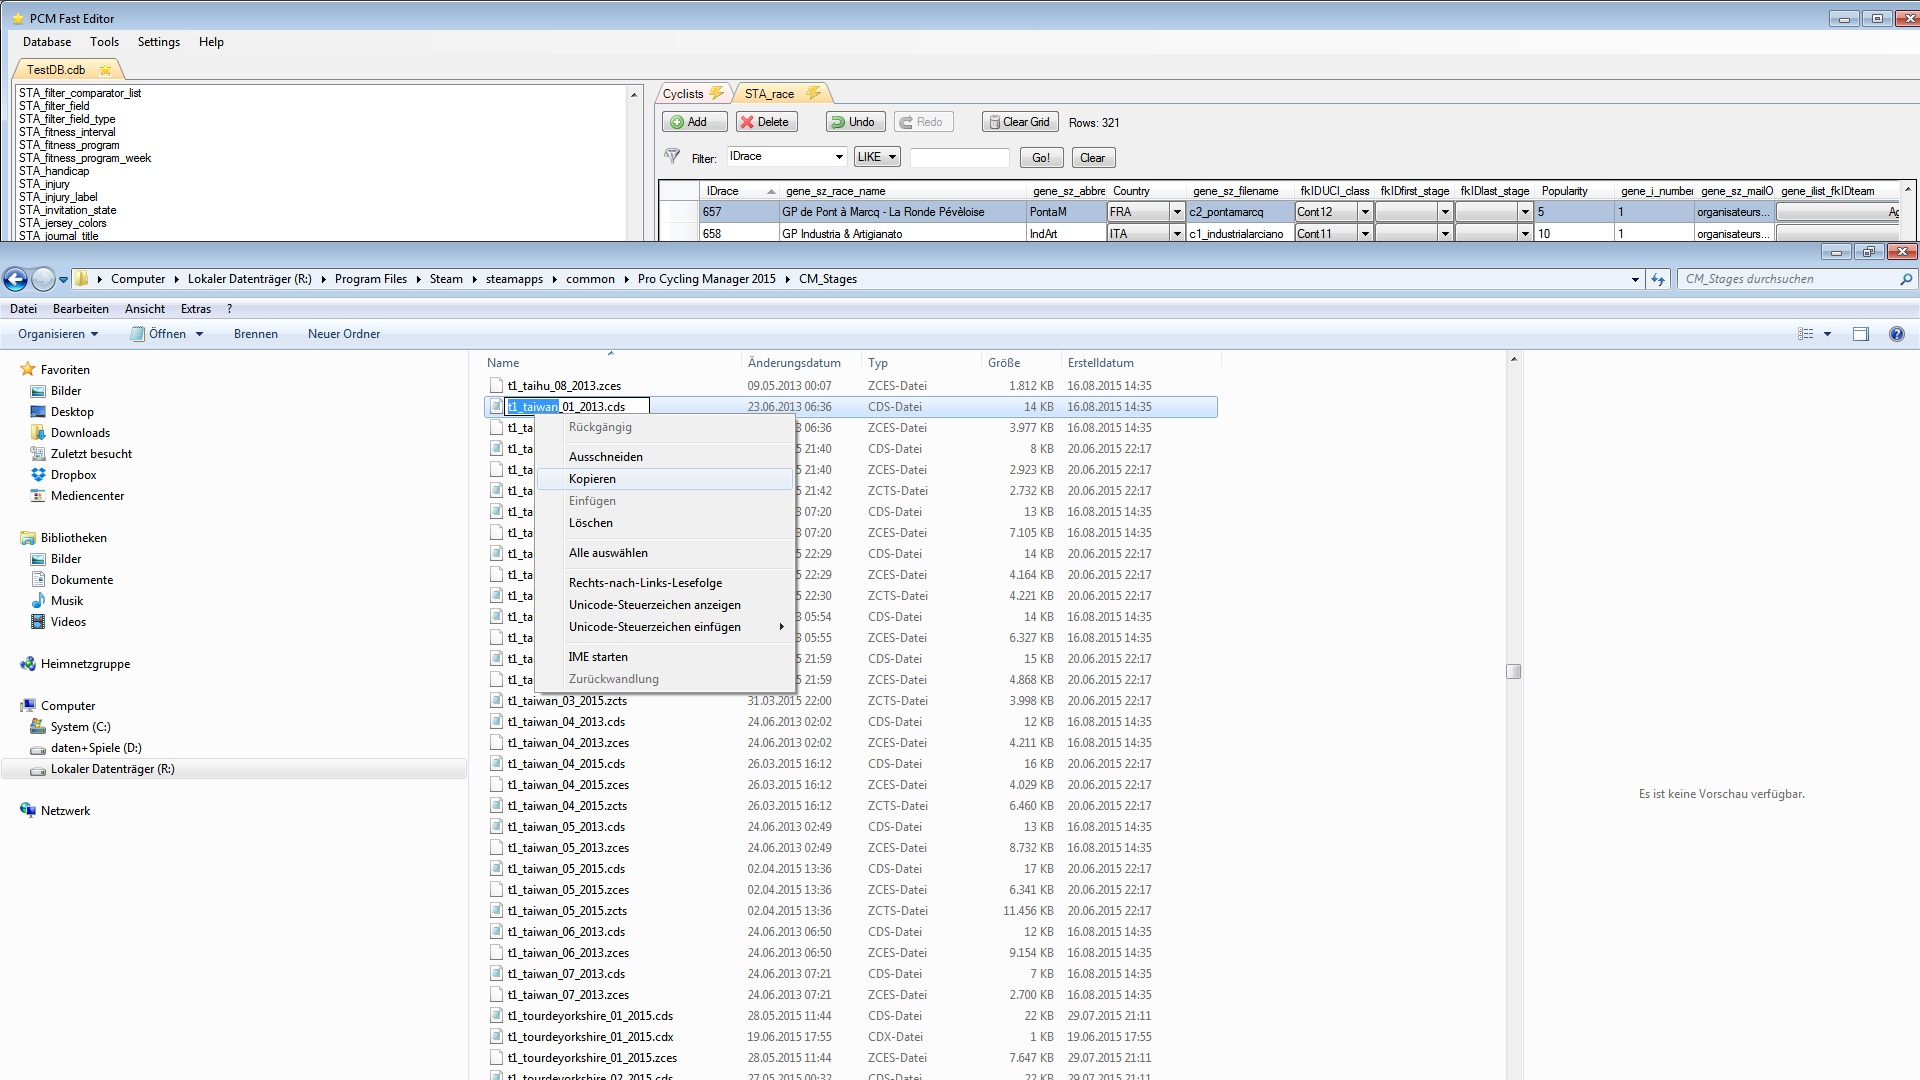Screen dimensions: 1920x1080
Task: Open the Cont12 fkIDUCI_class dropdown
Action: [x=1364, y=212]
